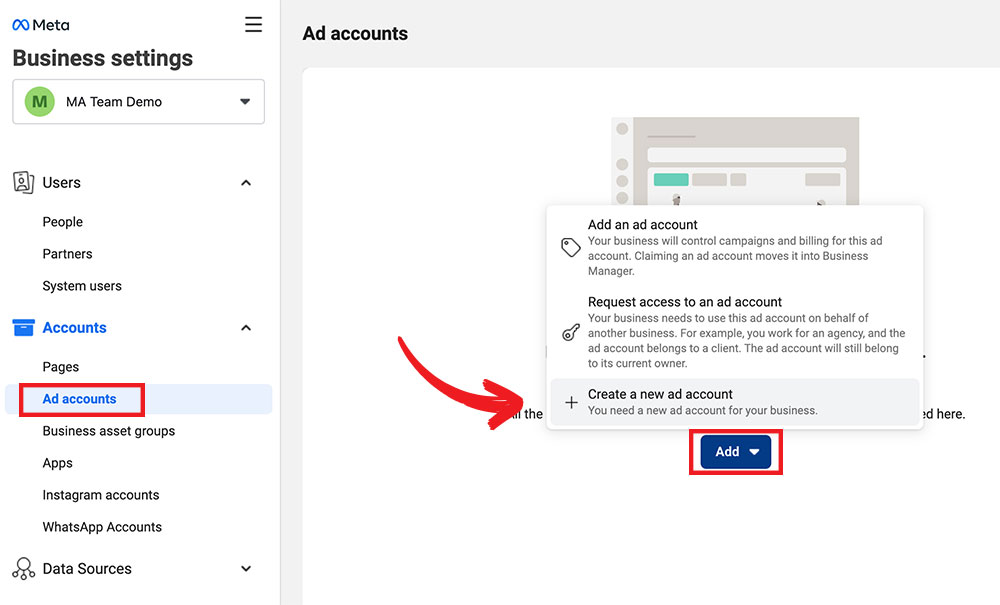The height and width of the screenshot is (605, 1000).
Task: Open Business asset groups
Action: click(109, 431)
